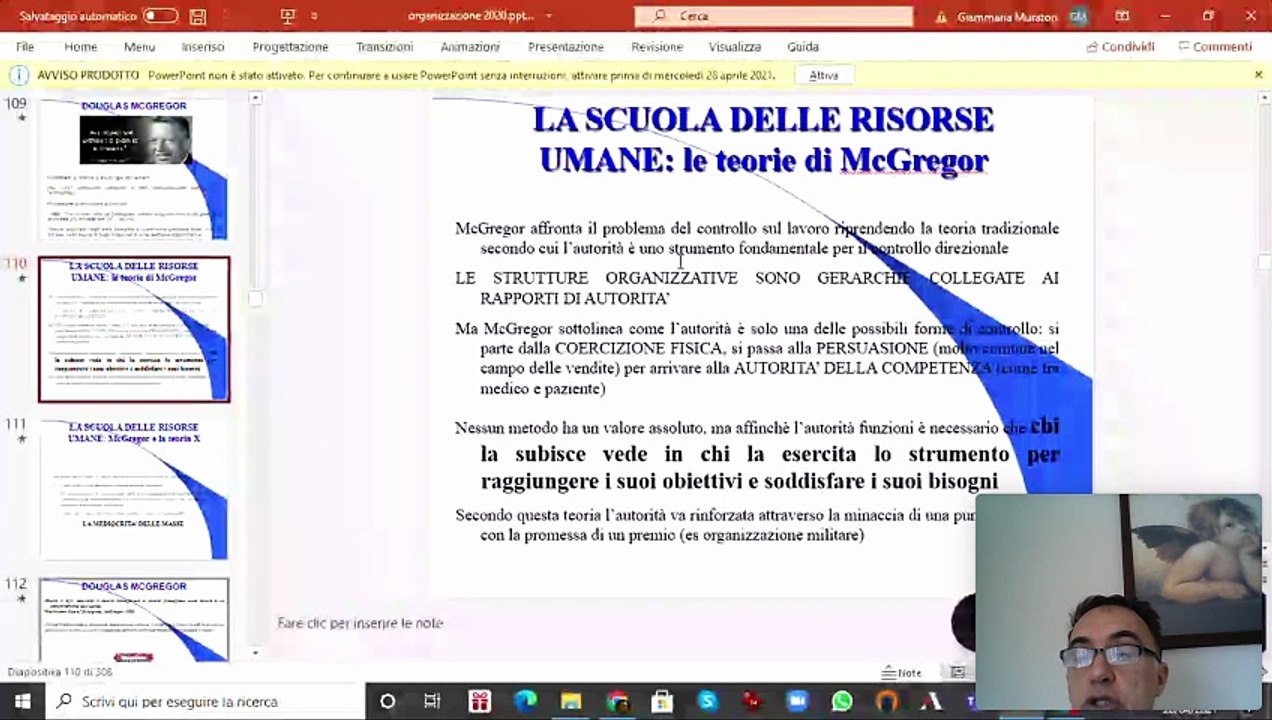
Task: Open the red app icon after Skype in taskbar
Action: point(752,701)
